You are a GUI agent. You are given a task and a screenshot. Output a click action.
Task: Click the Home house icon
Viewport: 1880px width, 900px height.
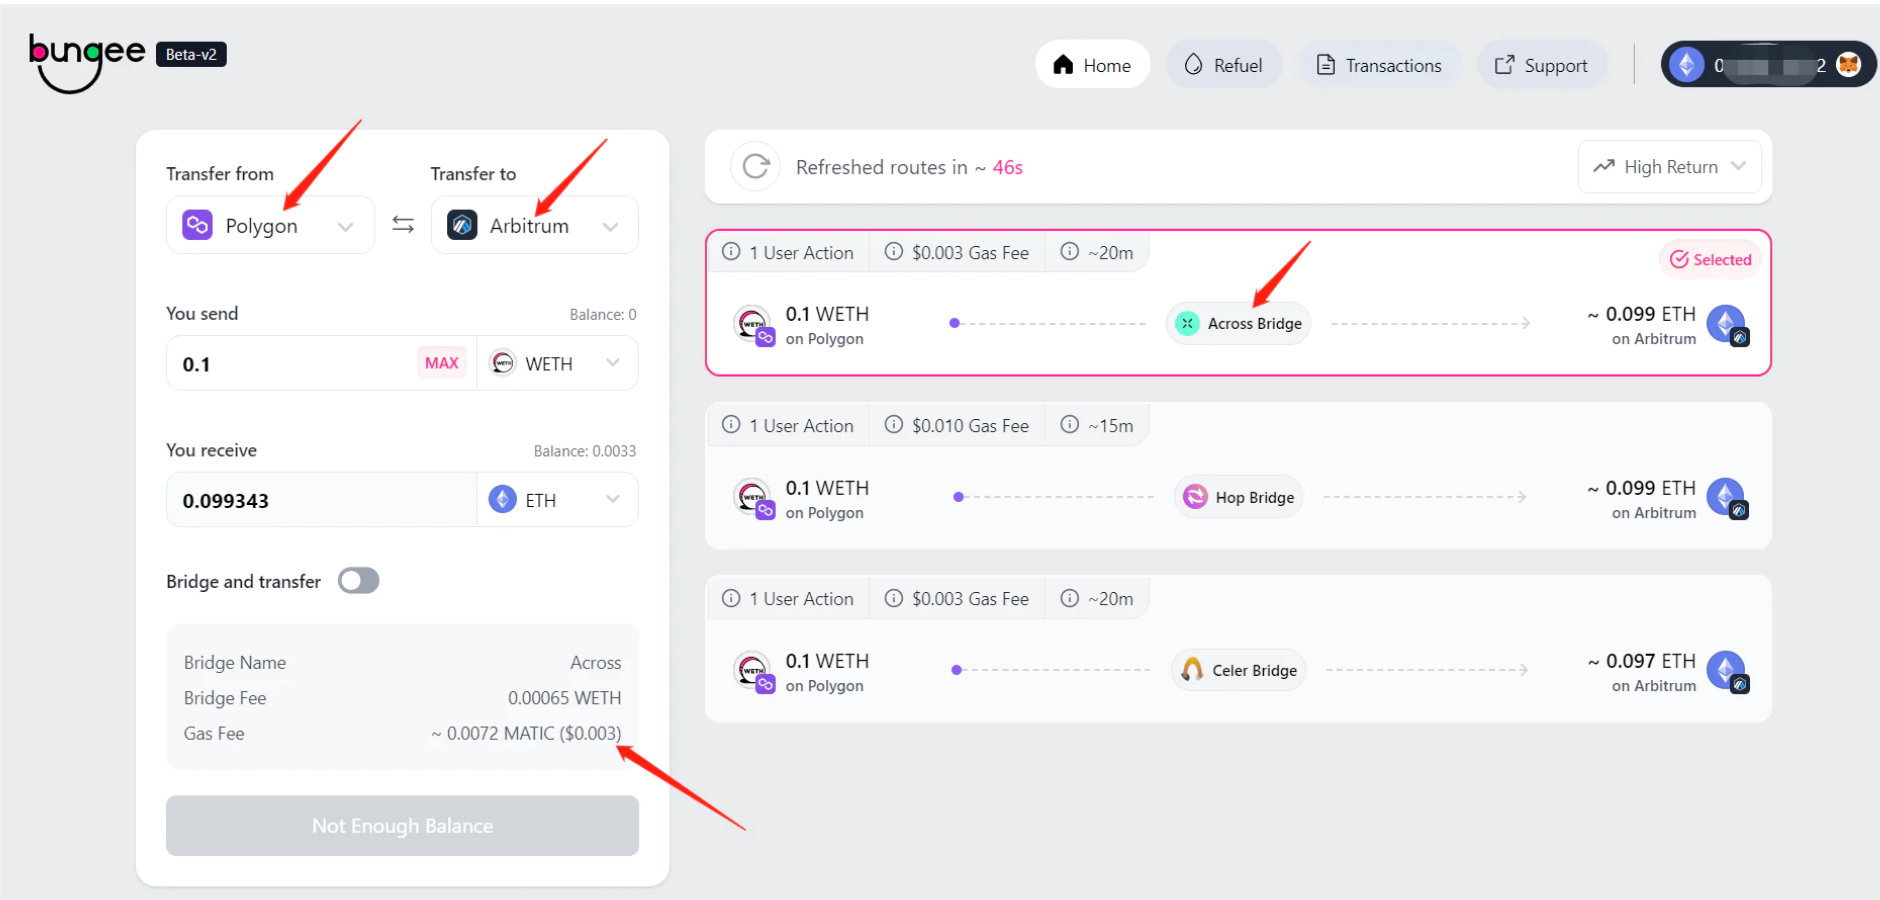(1063, 65)
